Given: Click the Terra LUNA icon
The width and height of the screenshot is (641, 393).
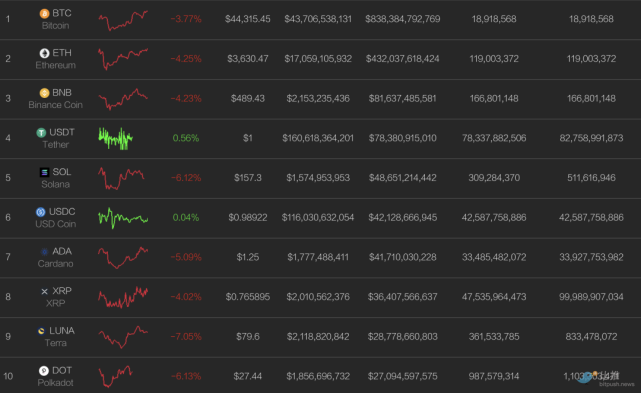Looking at the screenshot, I should coord(41,331).
